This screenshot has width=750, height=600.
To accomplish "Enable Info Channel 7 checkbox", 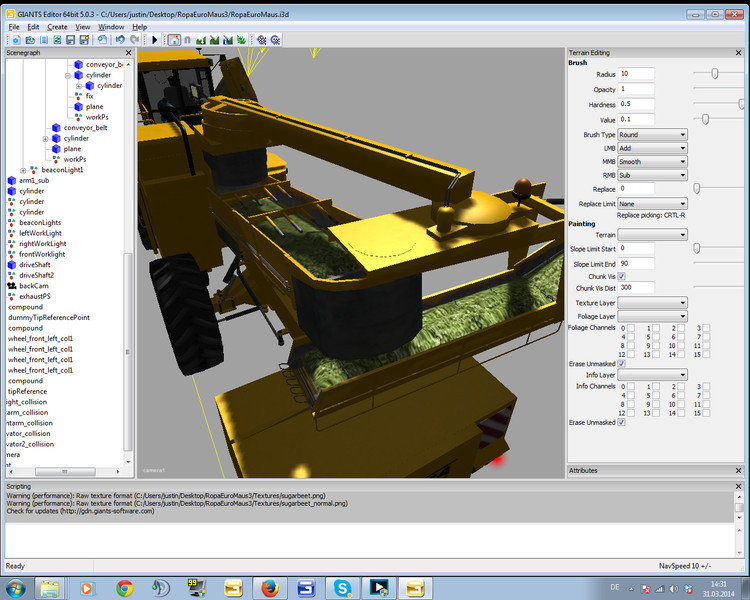I will tap(706, 395).
